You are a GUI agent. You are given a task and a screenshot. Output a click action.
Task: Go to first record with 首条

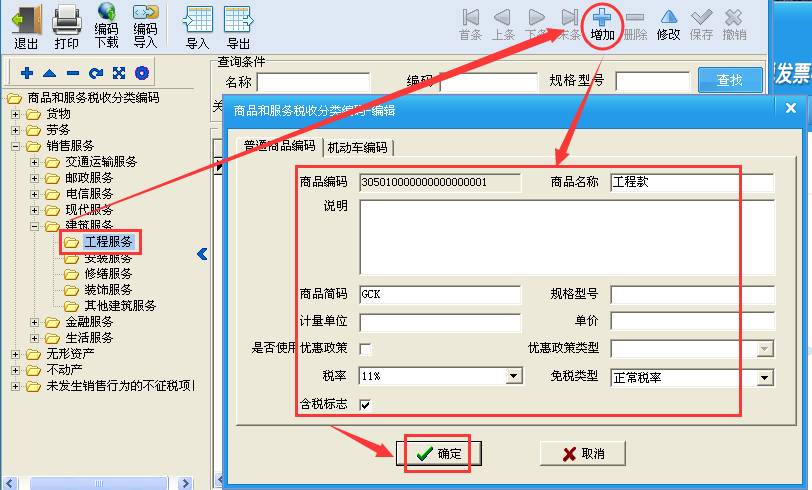470,18
